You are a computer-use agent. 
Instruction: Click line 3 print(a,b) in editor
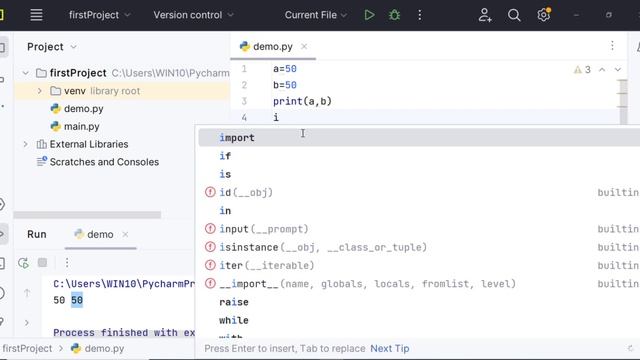[x=302, y=101]
